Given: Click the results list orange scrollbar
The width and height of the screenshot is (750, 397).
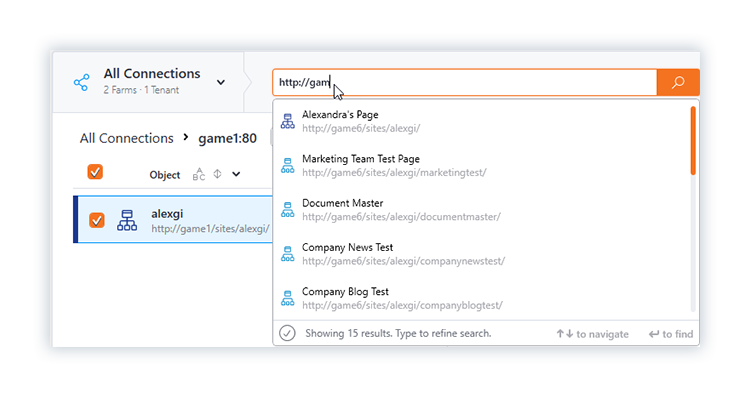Looking at the screenshot, I should tap(693, 141).
